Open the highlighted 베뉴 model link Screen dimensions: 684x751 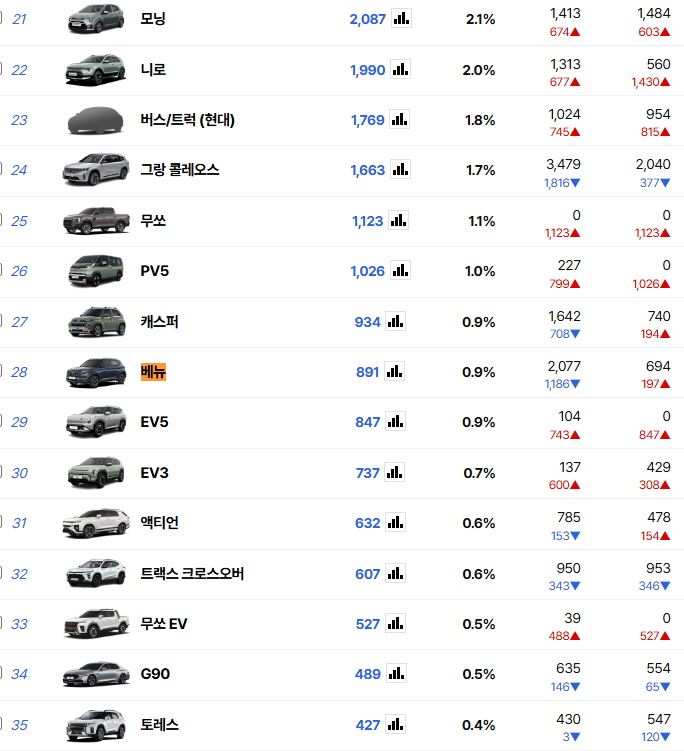153,372
